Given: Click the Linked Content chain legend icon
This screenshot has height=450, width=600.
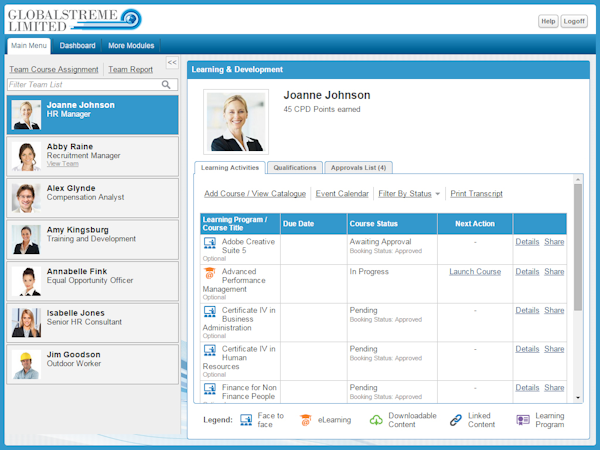Looking at the screenshot, I should click(x=455, y=421).
